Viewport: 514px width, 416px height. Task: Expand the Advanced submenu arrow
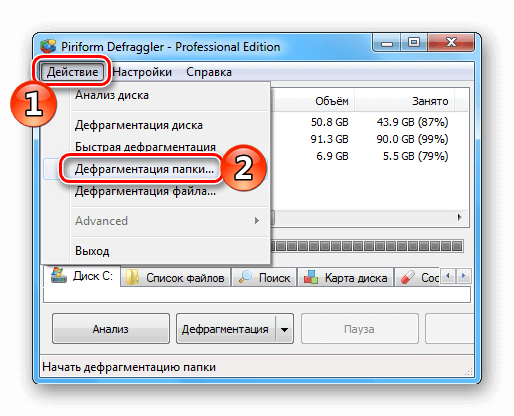256,221
